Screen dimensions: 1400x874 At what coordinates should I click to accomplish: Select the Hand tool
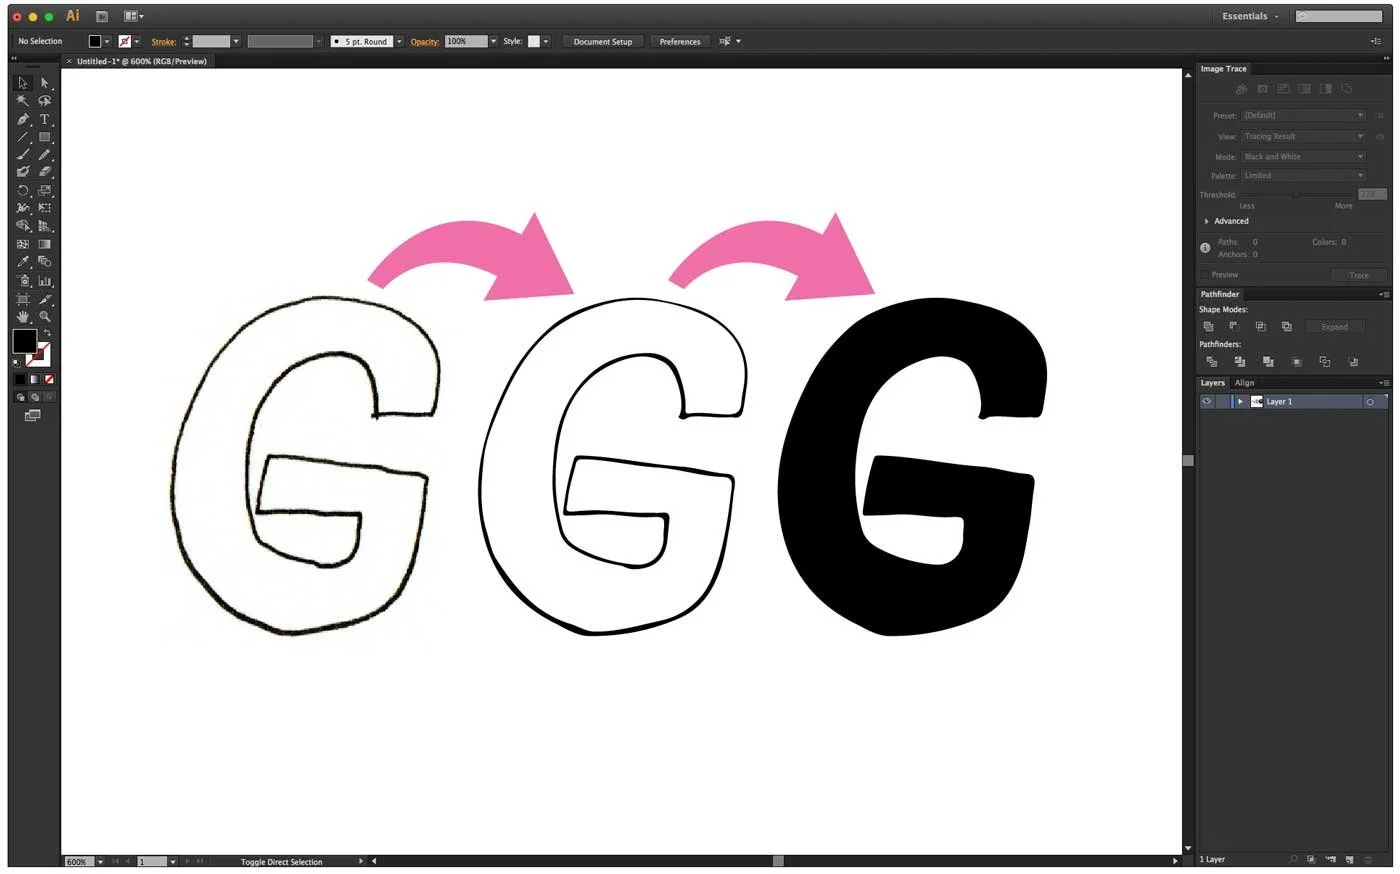click(x=23, y=316)
